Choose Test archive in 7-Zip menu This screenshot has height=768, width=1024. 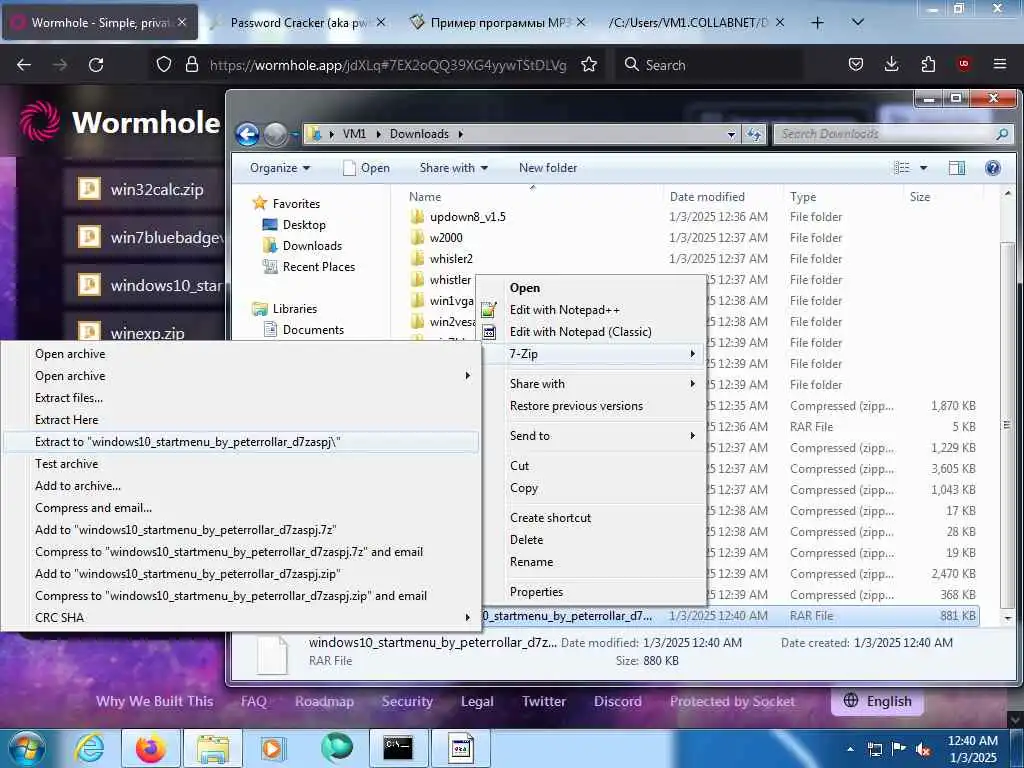pos(240,464)
